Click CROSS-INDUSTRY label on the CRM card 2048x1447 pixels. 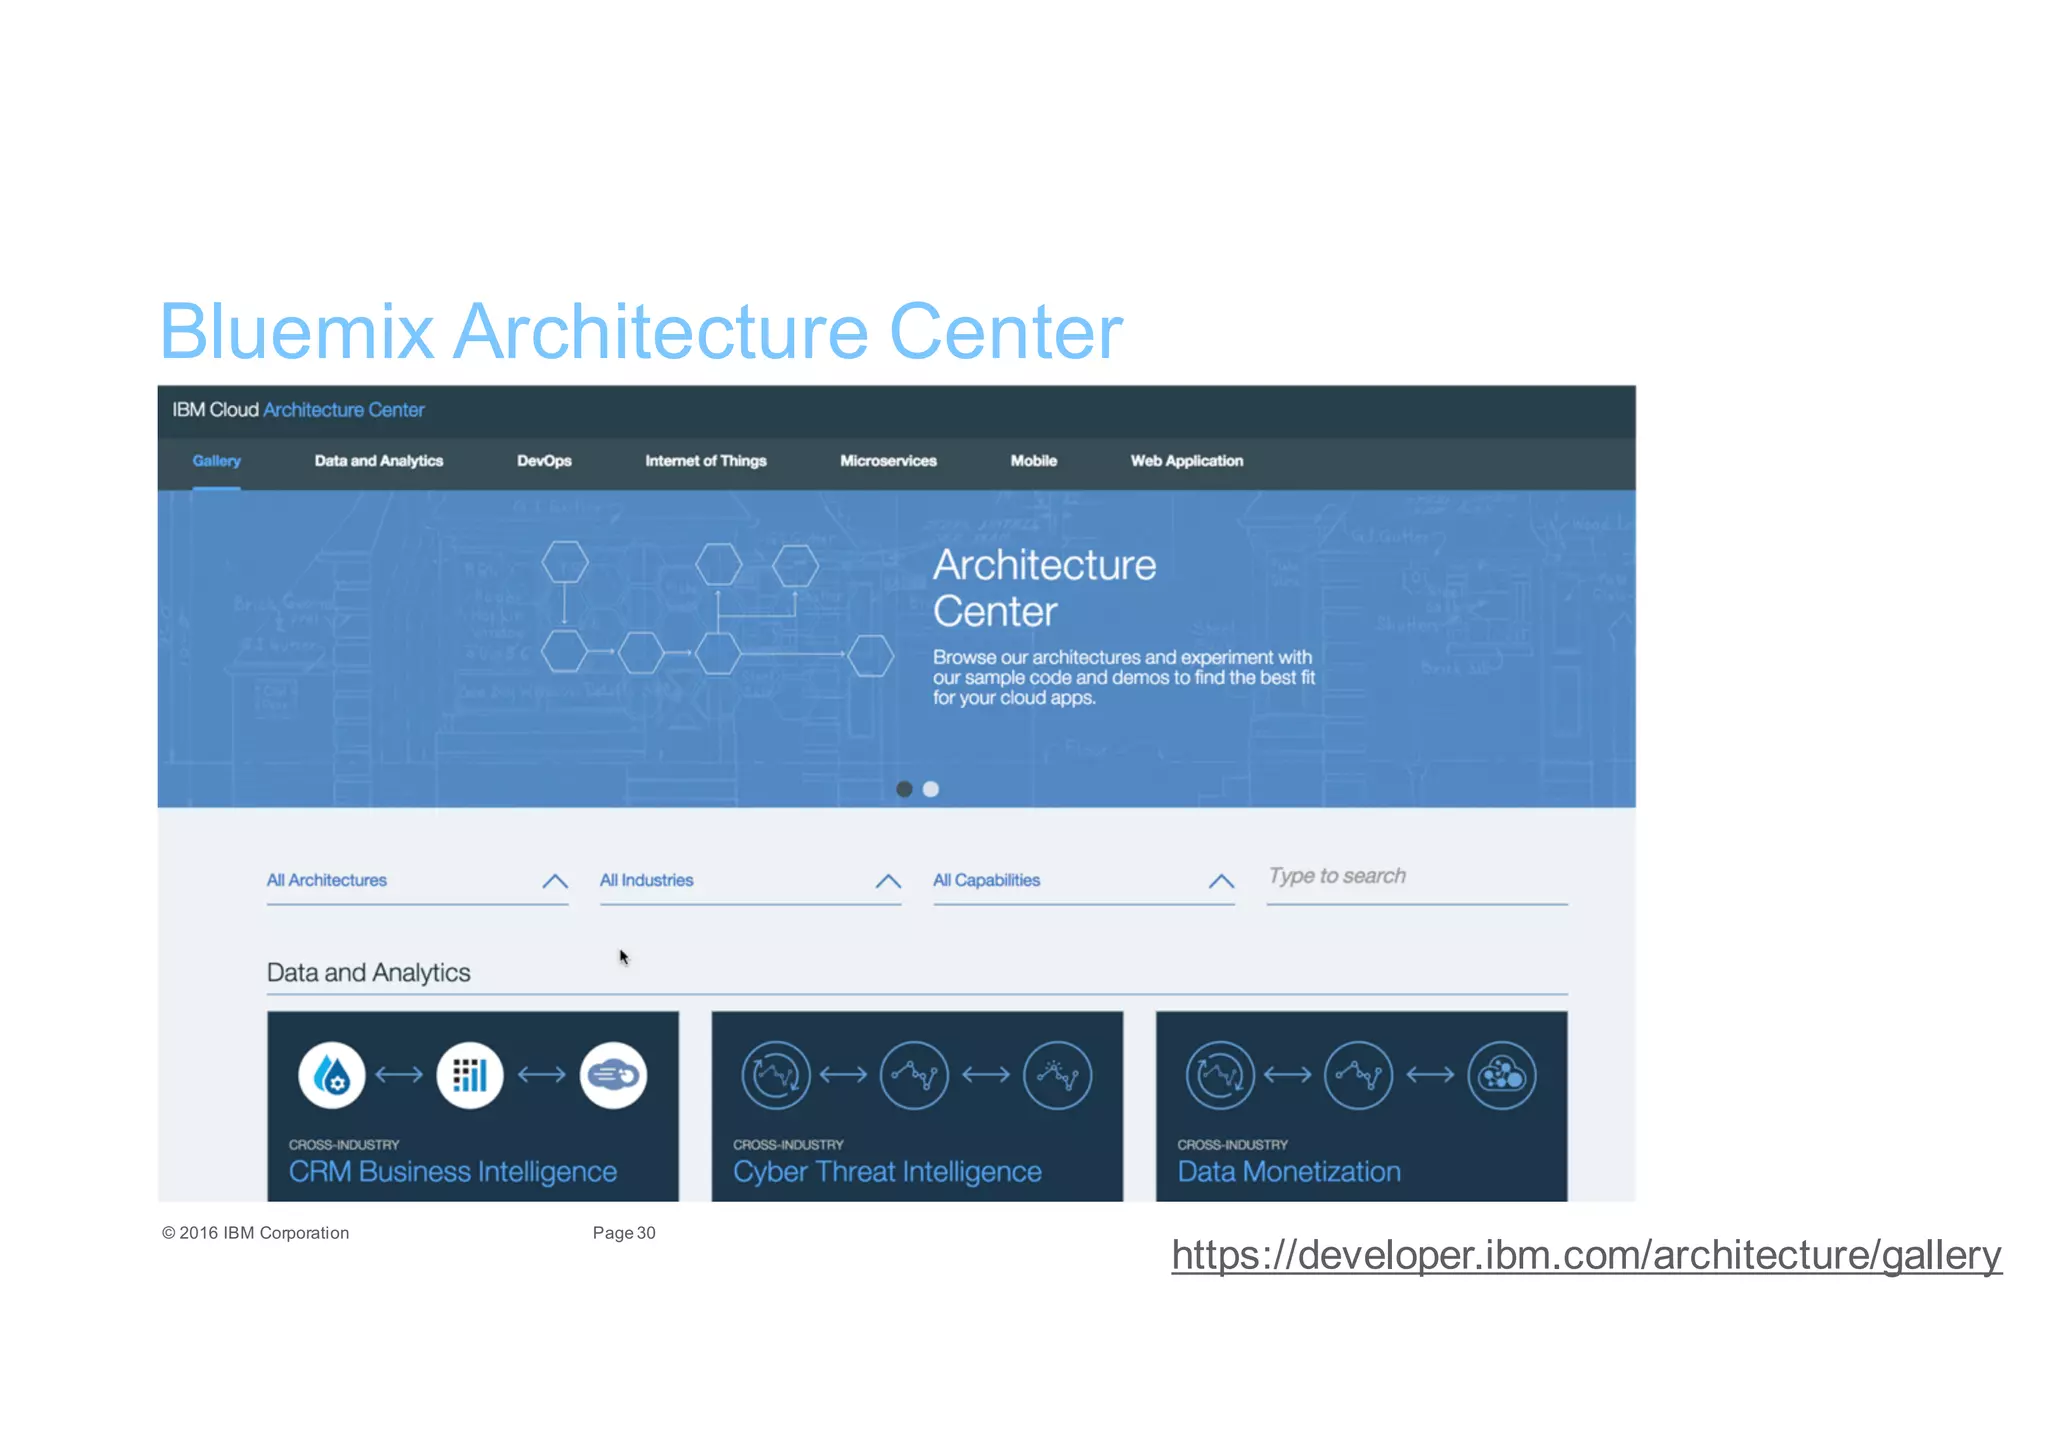344,1145
